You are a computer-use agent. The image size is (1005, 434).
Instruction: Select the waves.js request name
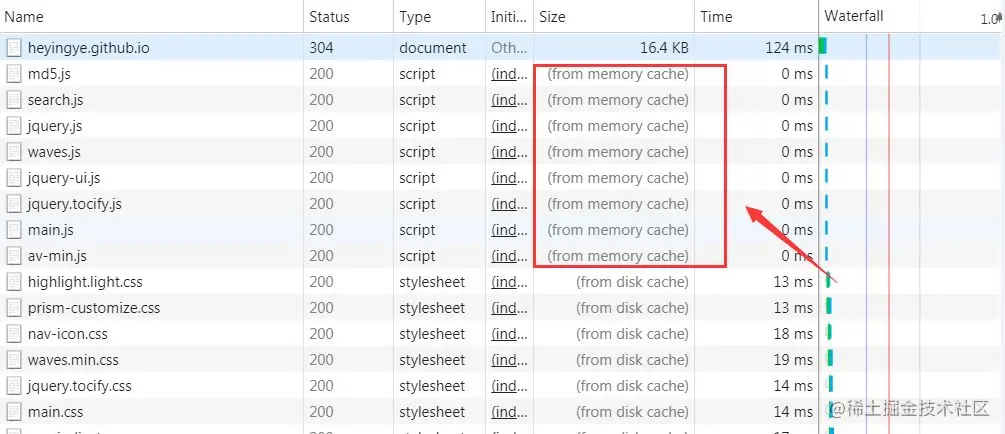point(54,153)
